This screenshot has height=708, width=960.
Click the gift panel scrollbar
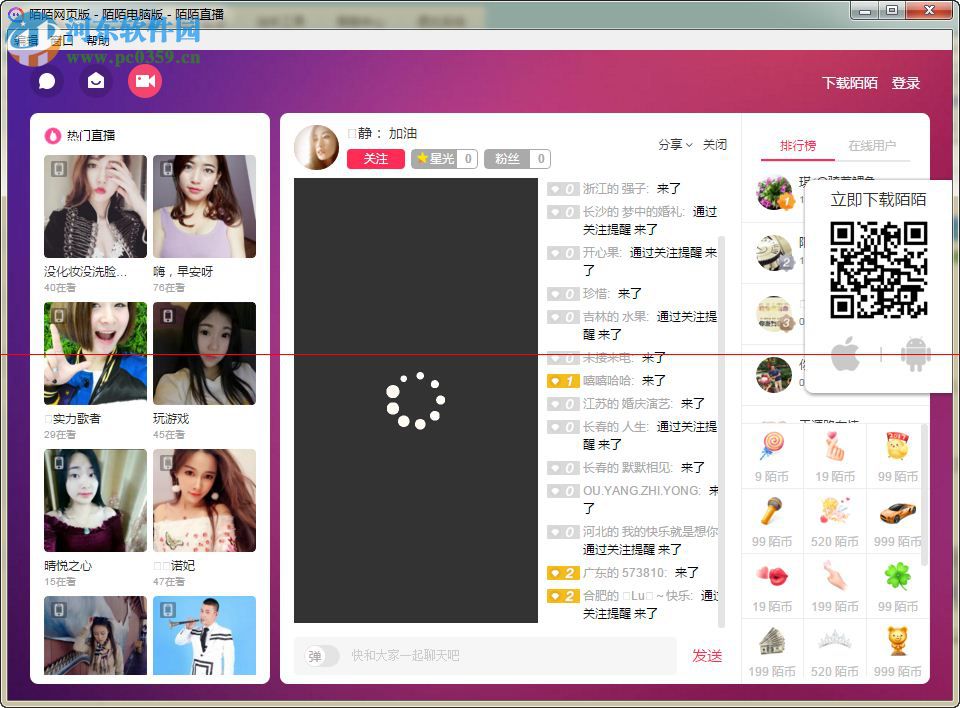924,494
